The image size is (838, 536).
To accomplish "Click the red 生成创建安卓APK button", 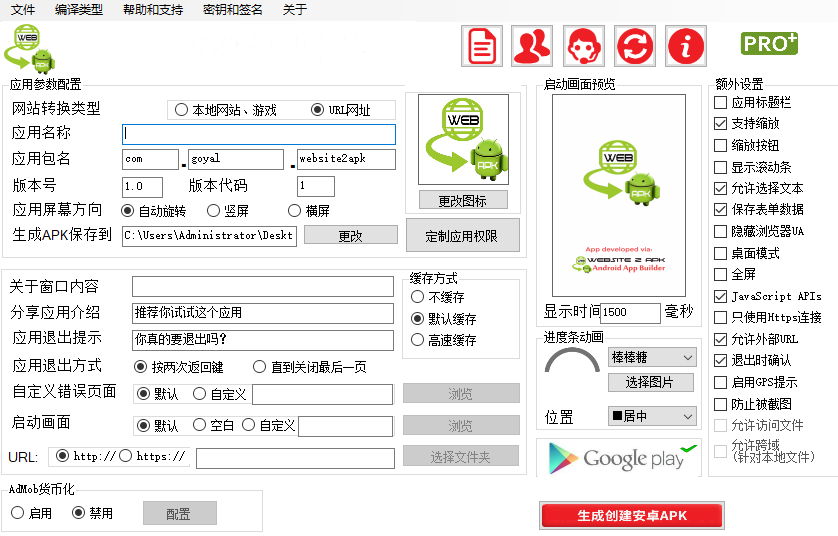I will (632, 516).
